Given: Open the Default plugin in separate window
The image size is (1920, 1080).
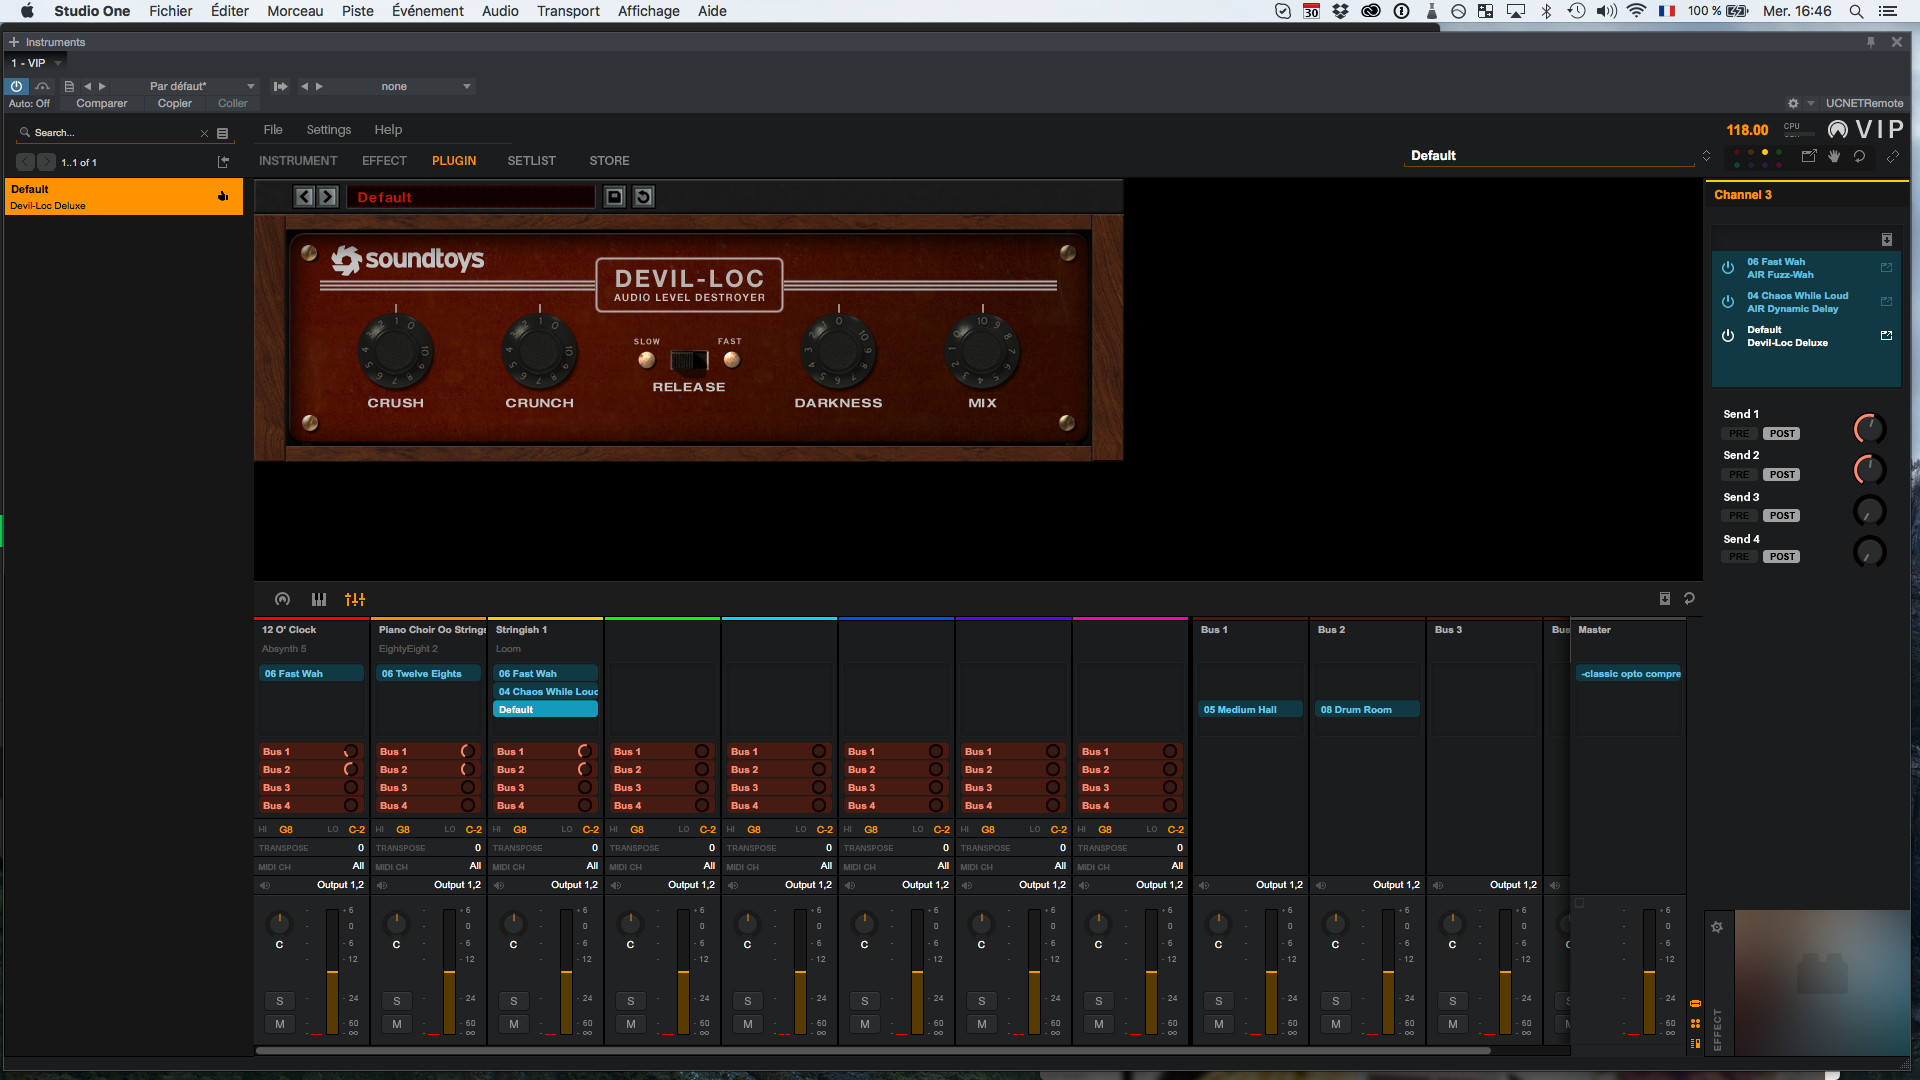Looking at the screenshot, I should 1886,336.
